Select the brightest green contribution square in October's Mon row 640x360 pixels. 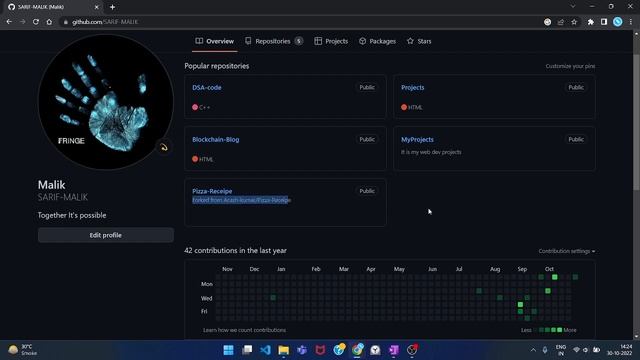click(554, 277)
